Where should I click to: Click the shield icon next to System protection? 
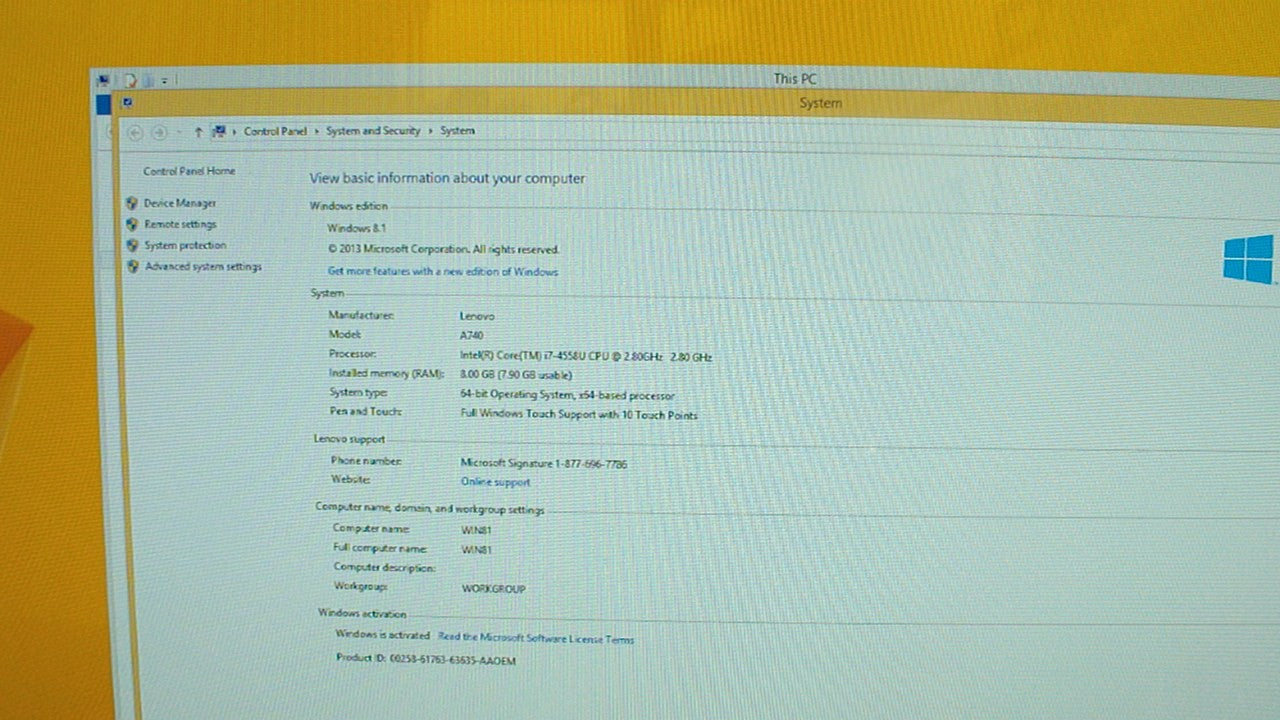[132, 245]
